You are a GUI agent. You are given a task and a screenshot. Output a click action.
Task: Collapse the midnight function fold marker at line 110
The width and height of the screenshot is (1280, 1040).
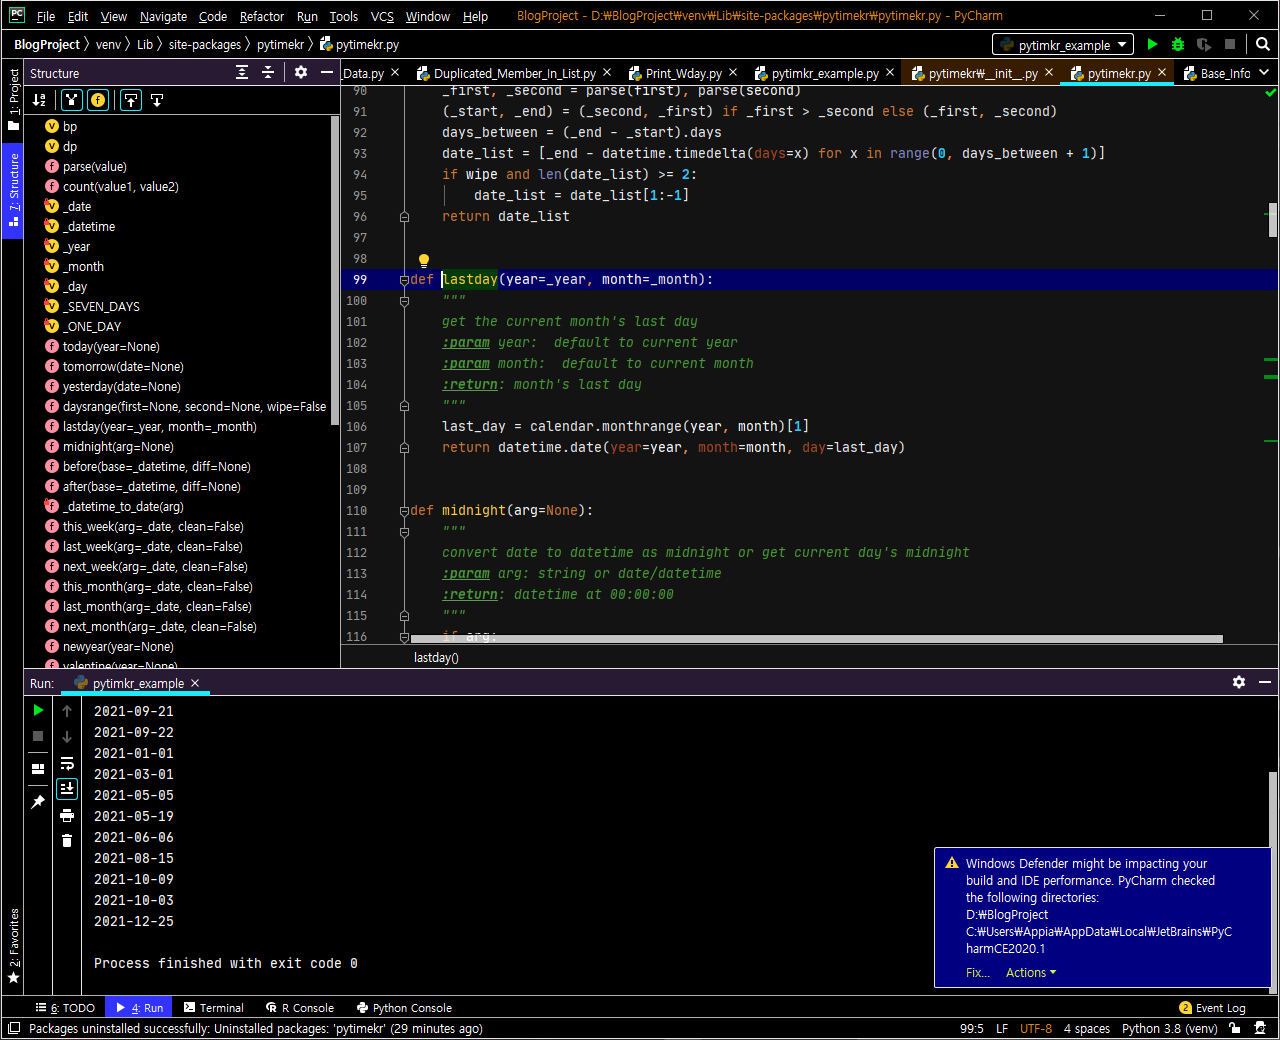404,511
